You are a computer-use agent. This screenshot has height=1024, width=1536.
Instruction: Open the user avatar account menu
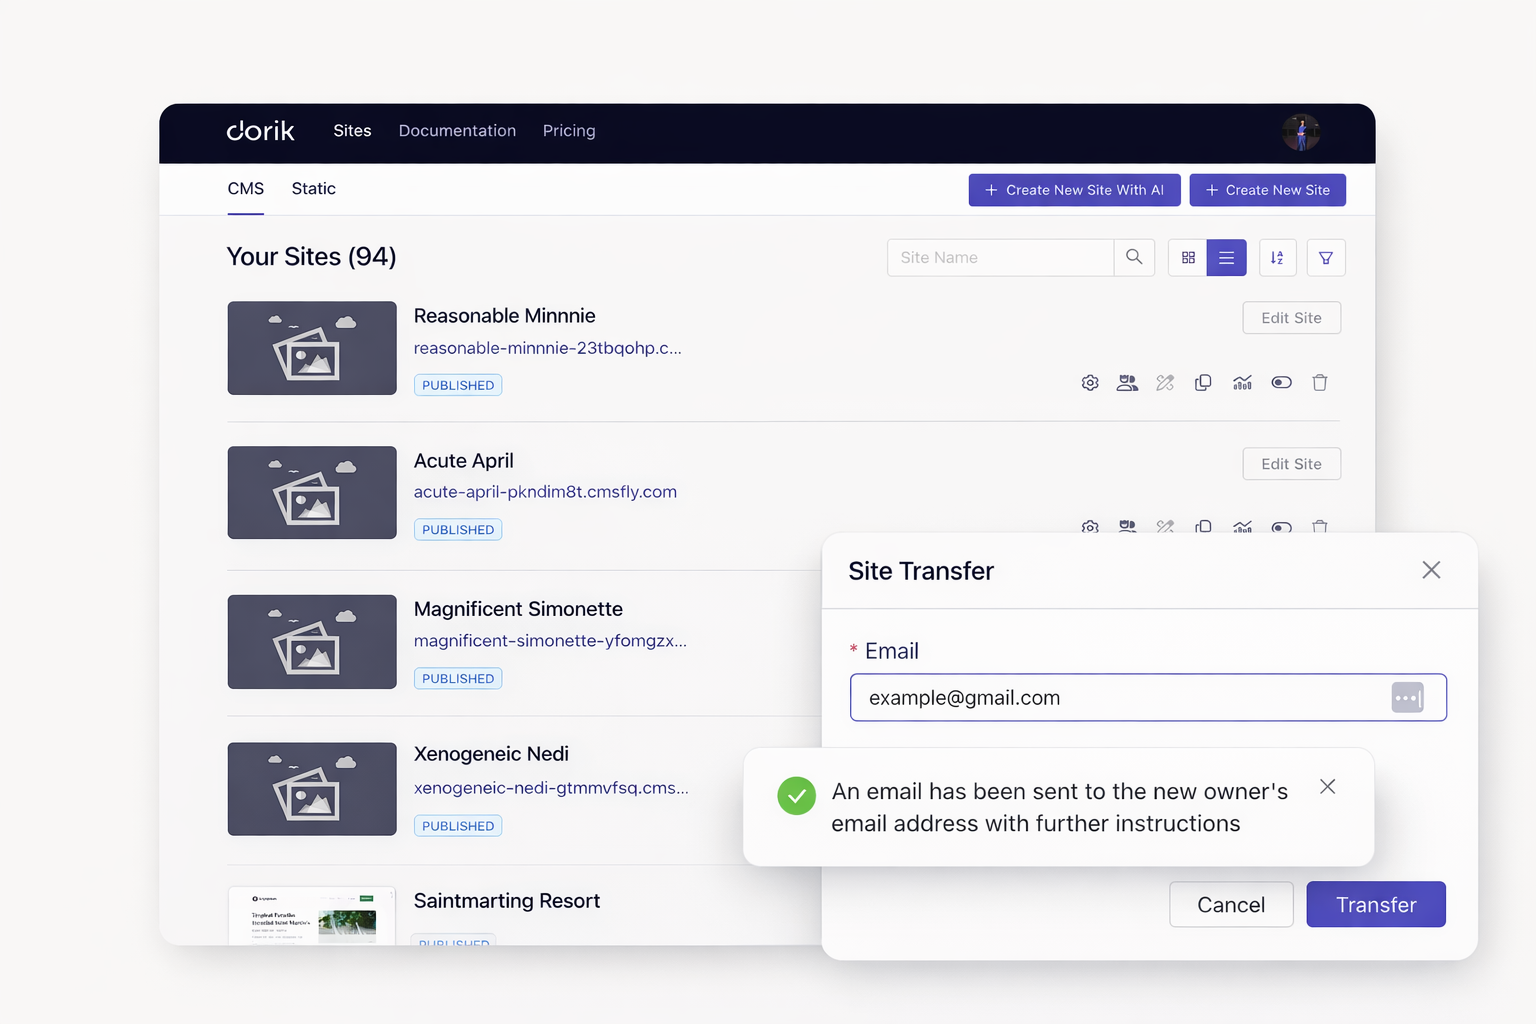1301,132
